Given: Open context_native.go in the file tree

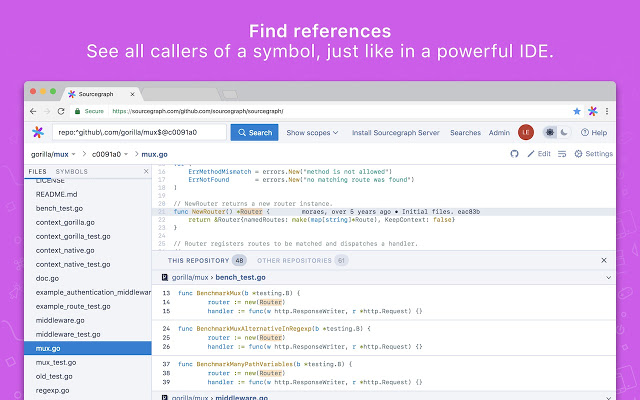Looking at the screenshot, I should click(x=65, y=250).
